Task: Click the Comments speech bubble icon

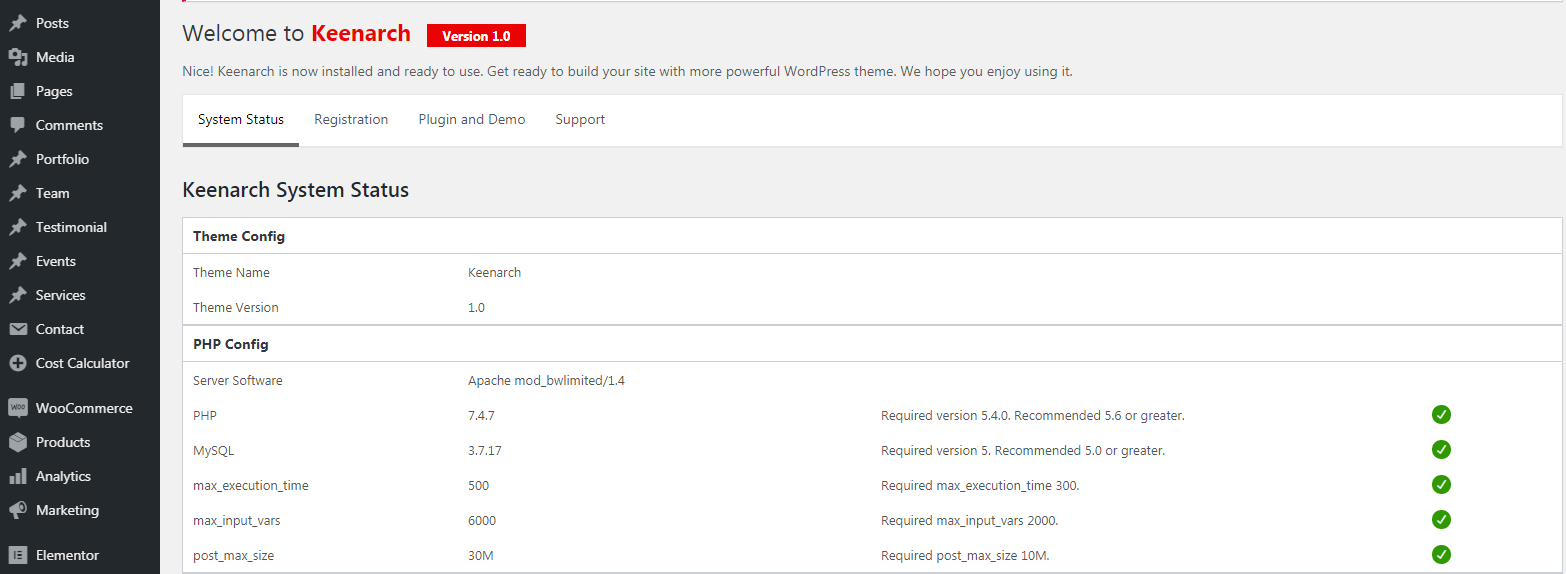Action: click(x=17, y=125)
